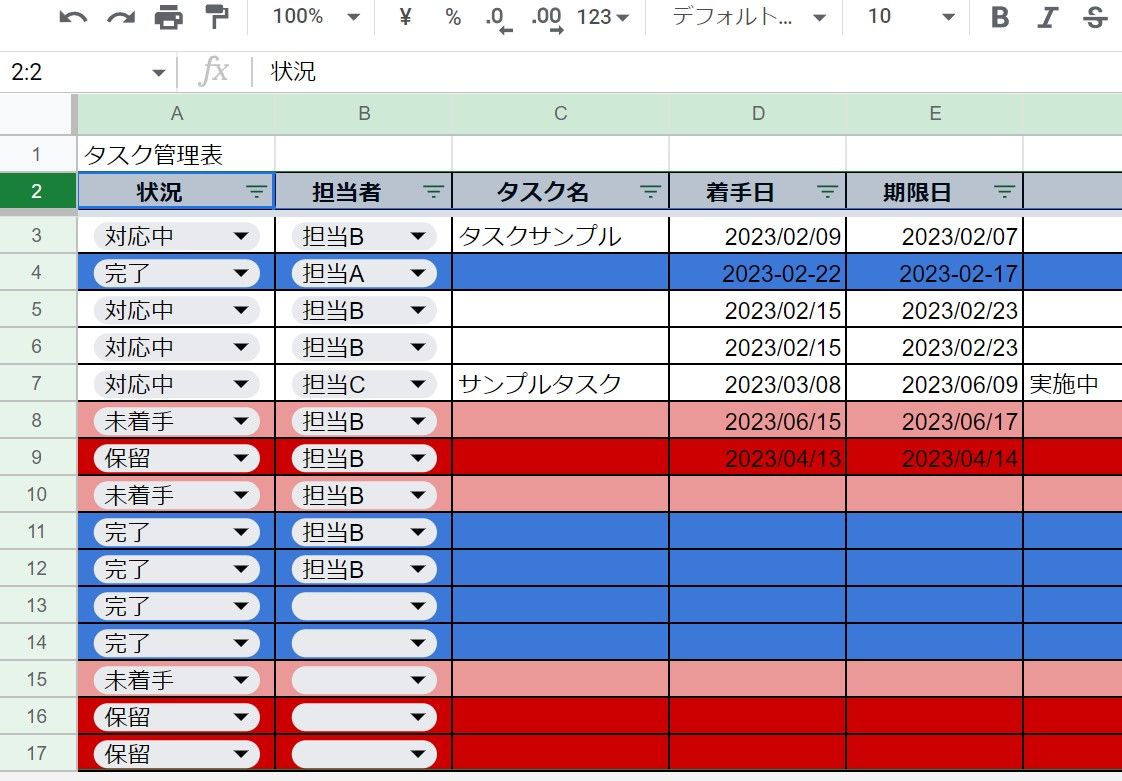Image resolution: width=1122 pixels, height=781 pixels.
Task: Select the paint format roller icon
Action: coord(216,16)
